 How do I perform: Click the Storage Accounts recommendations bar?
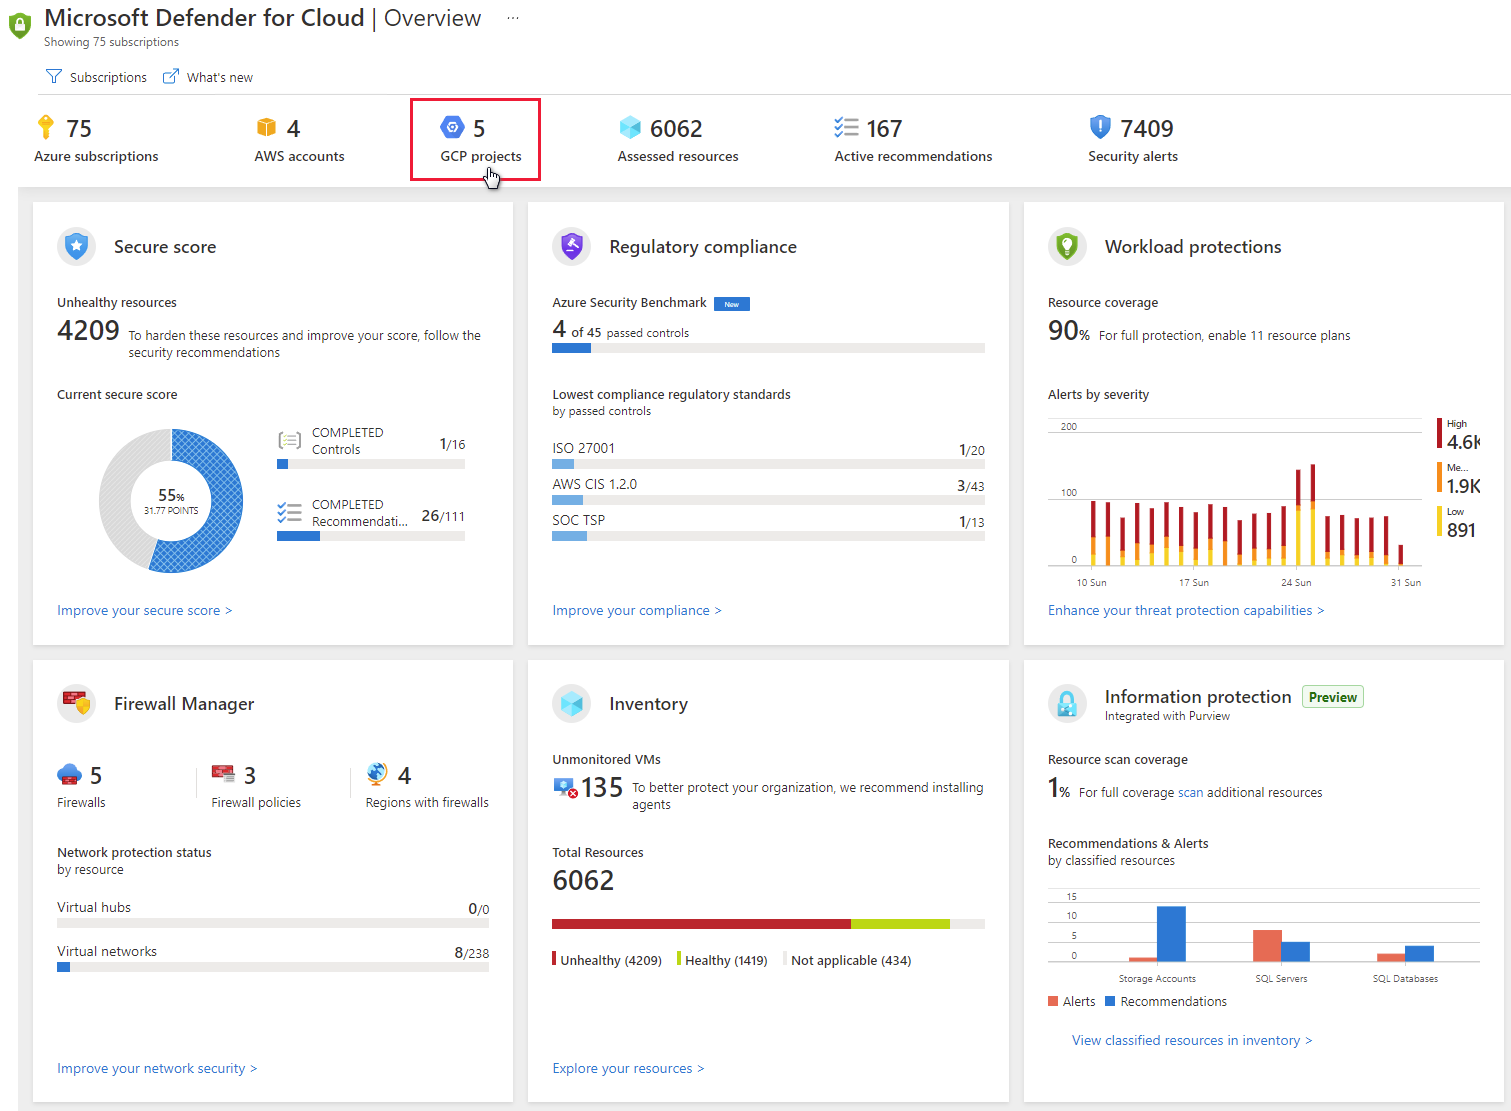[1171, 934]
